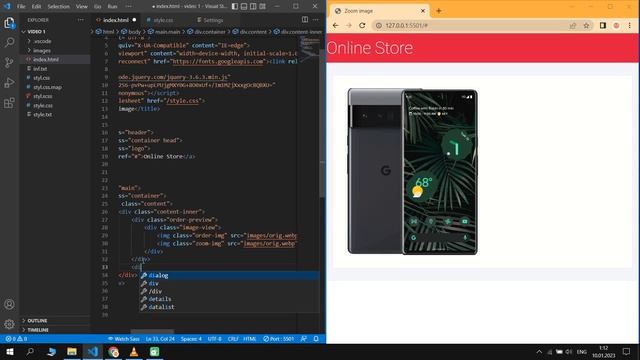Open inf.txt in the Explorer tree
The height and width of the screenshot is (360, 640).
point(55,69)
